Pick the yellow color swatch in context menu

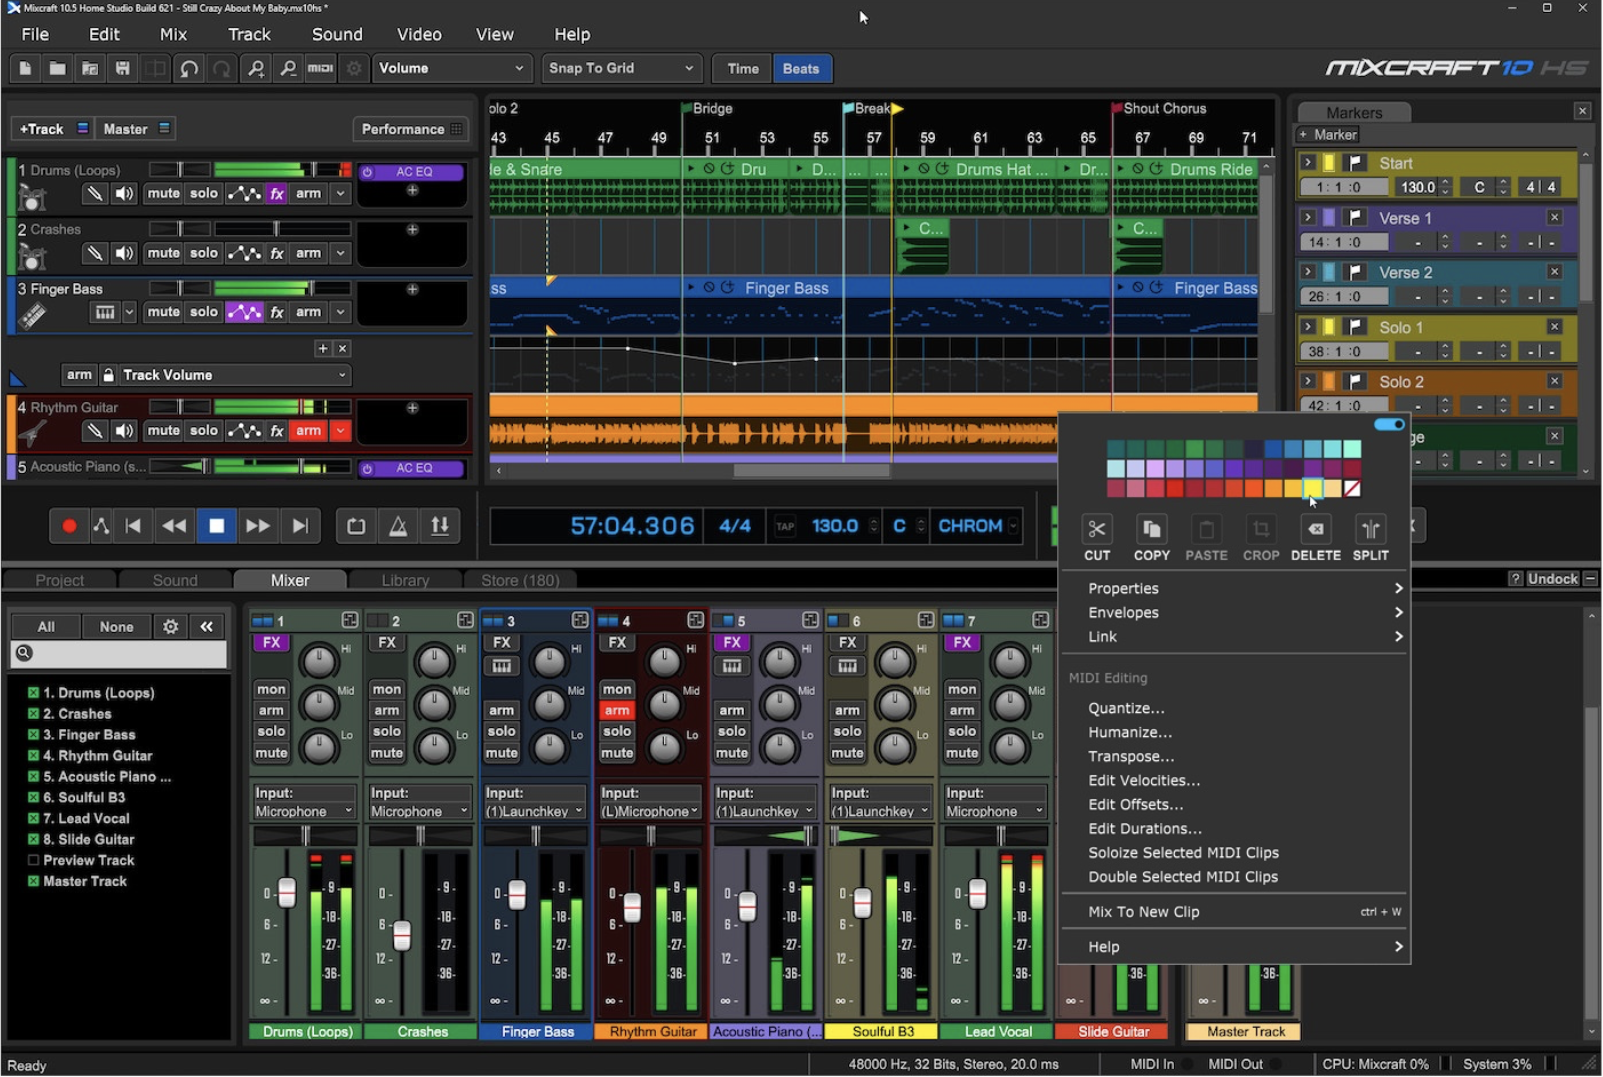(1312, 488)
